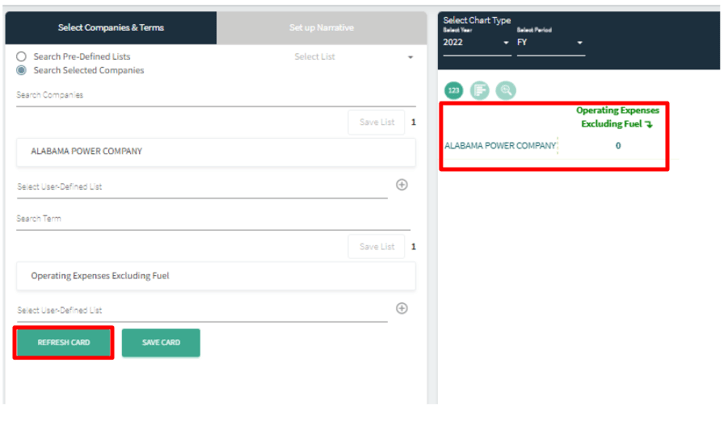
Task: Click company Select User-Defined List field
Action: click(202, 187)
